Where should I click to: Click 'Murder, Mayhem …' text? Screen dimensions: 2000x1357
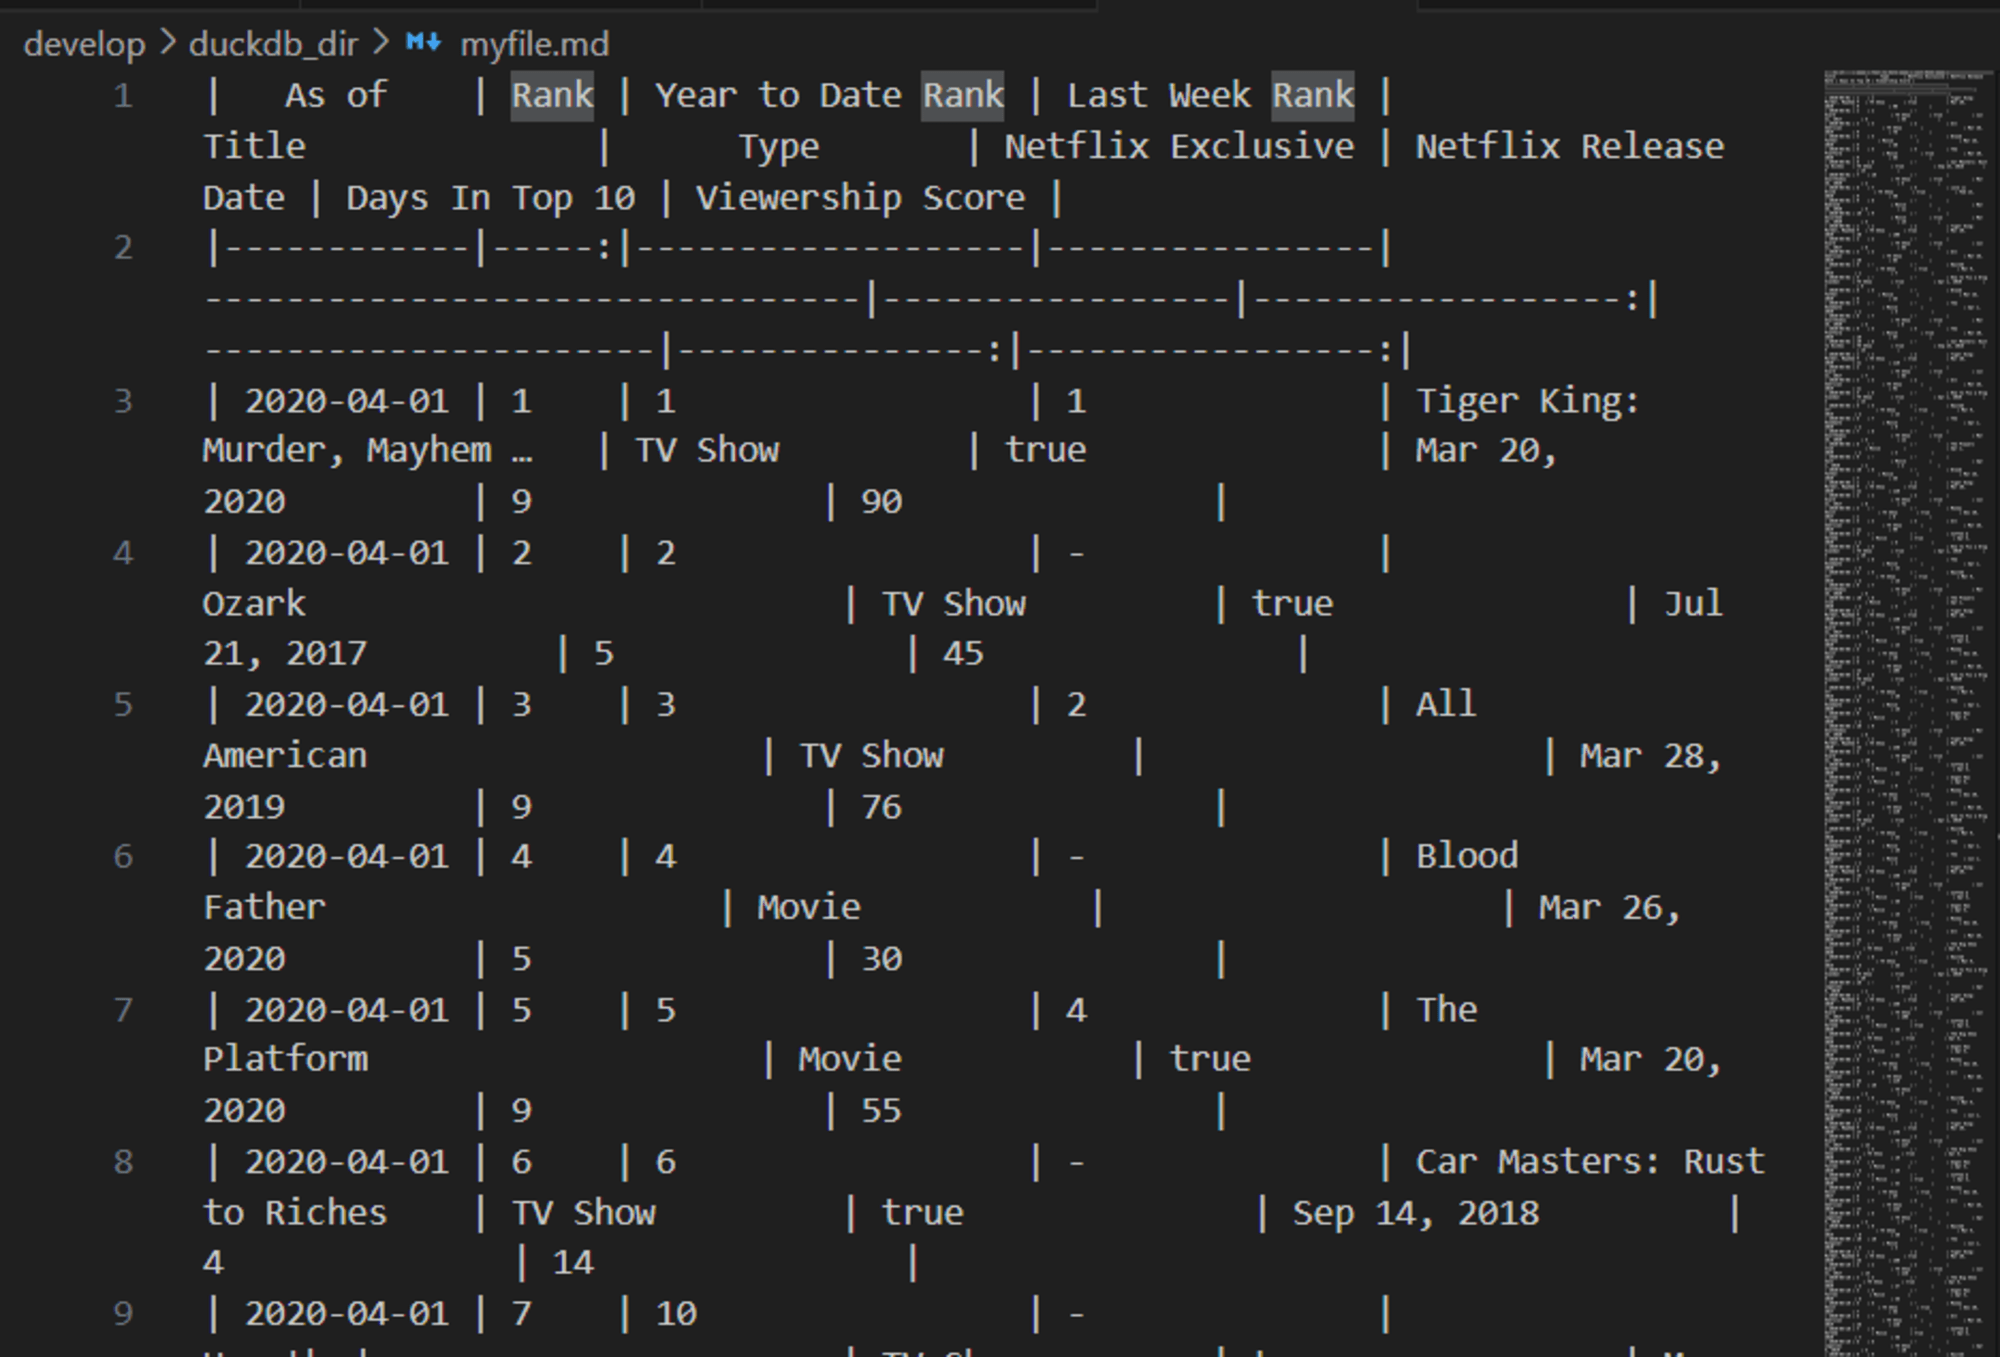(368, 450)
